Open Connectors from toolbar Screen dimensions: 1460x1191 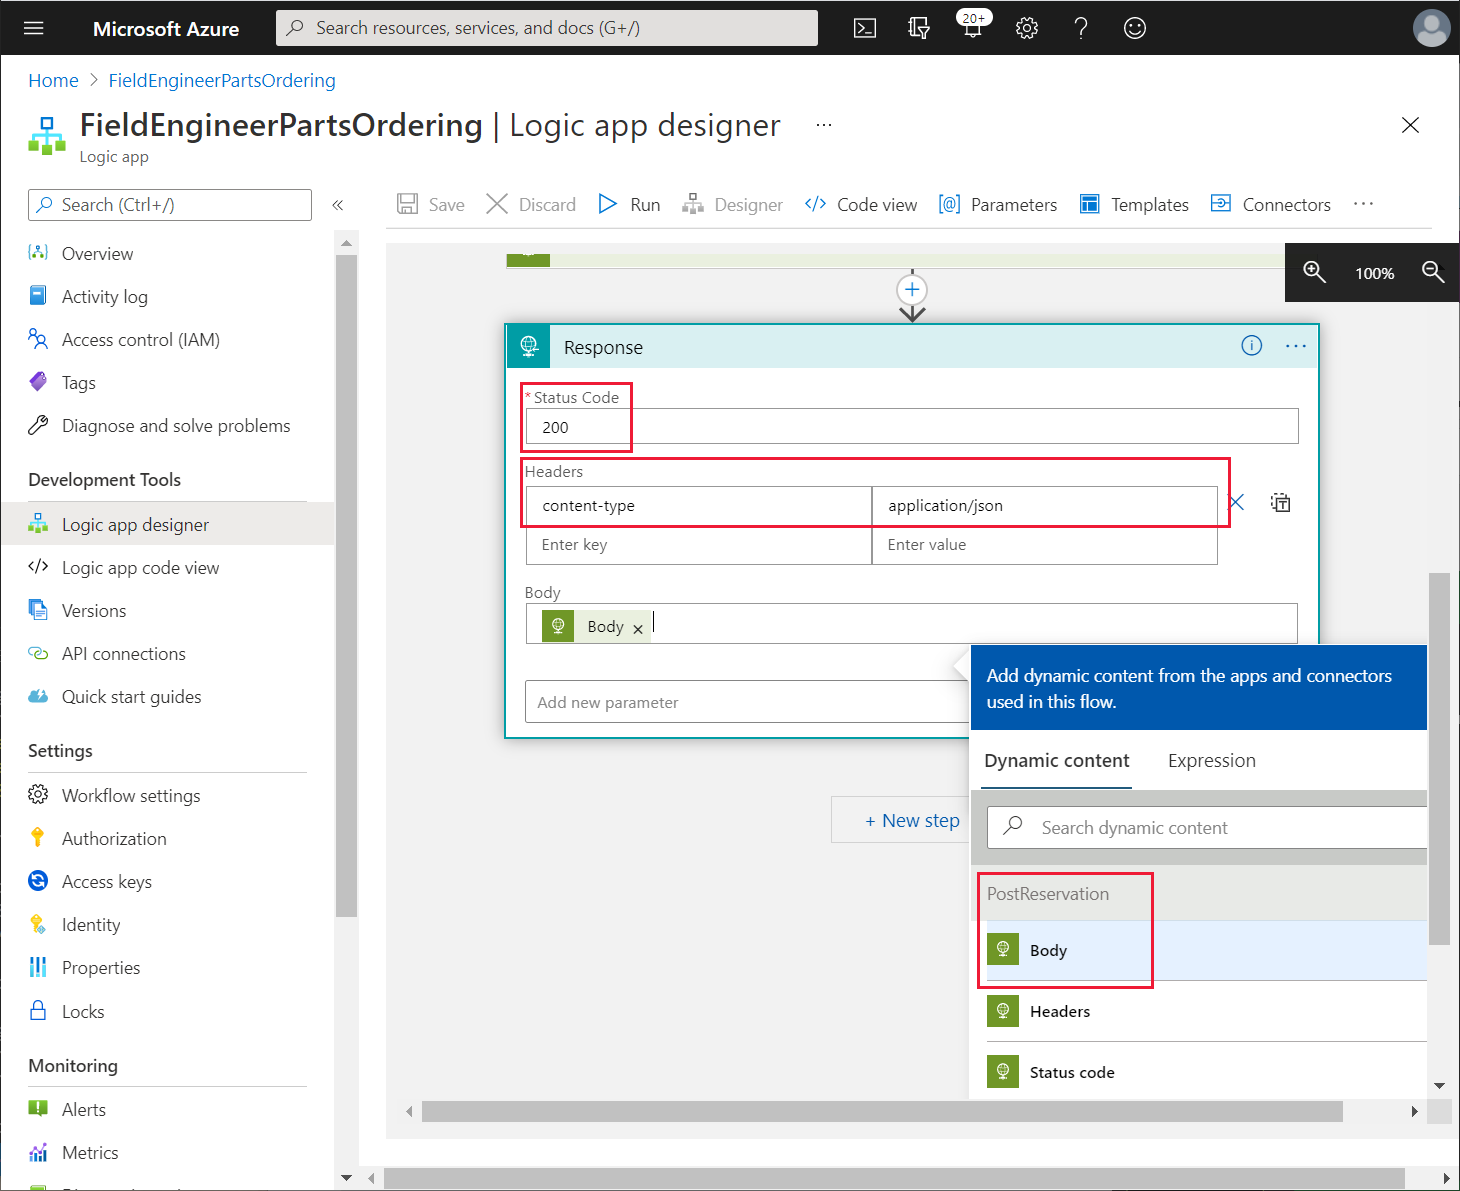pyautogui.click(x=1271, y=204)
